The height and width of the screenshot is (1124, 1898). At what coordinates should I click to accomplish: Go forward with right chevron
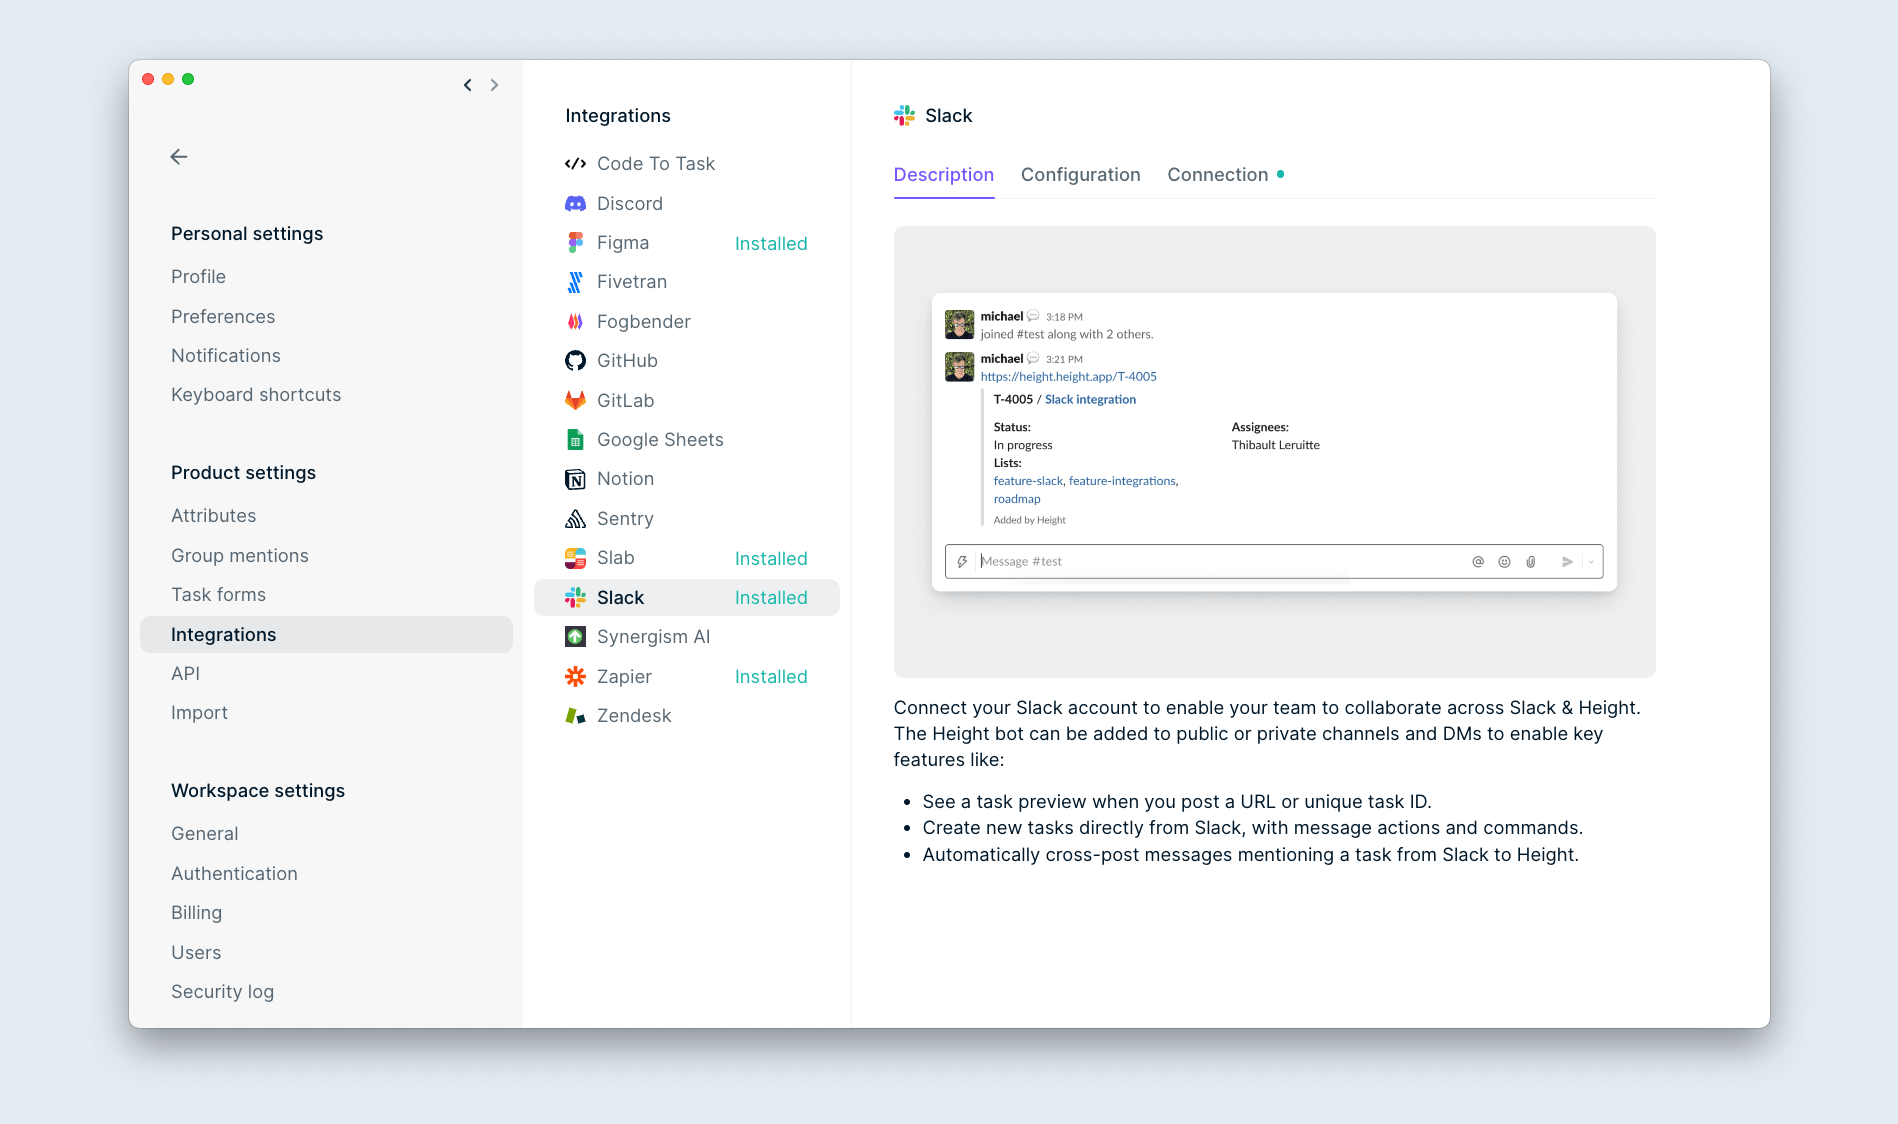point(494,85)
